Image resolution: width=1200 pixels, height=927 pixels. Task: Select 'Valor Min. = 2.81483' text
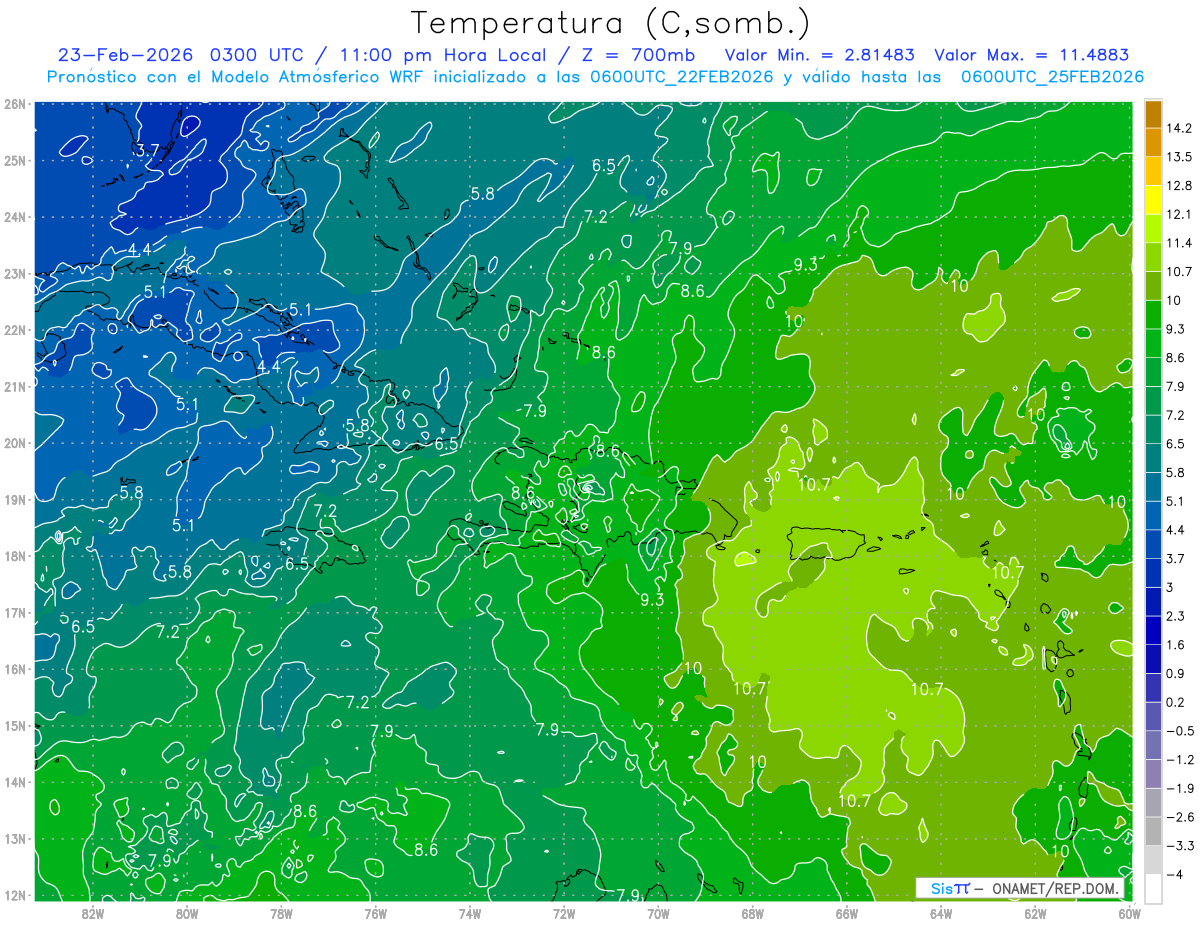click(821, 55)
